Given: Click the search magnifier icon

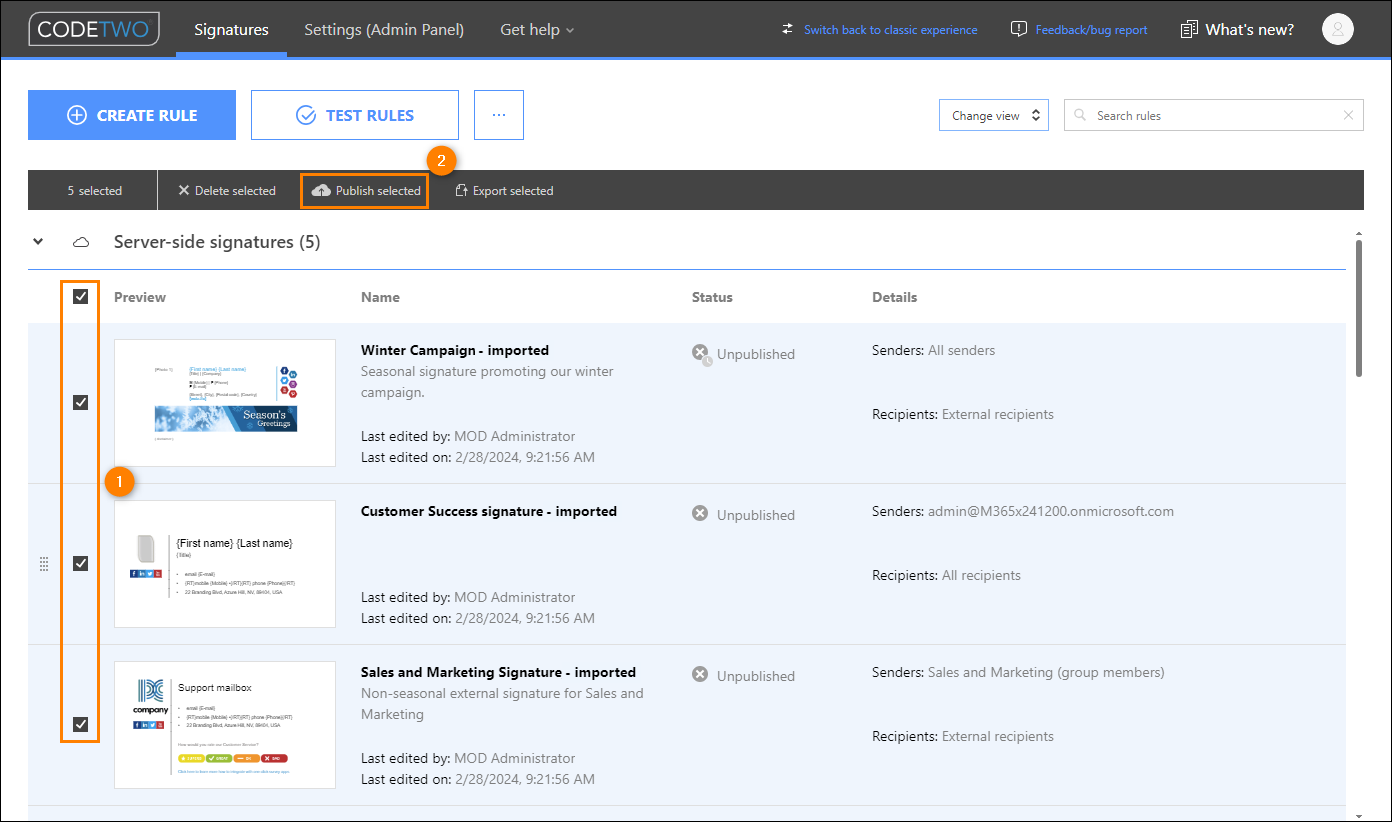Looking at the screenshot, I should coord(1080,116).
